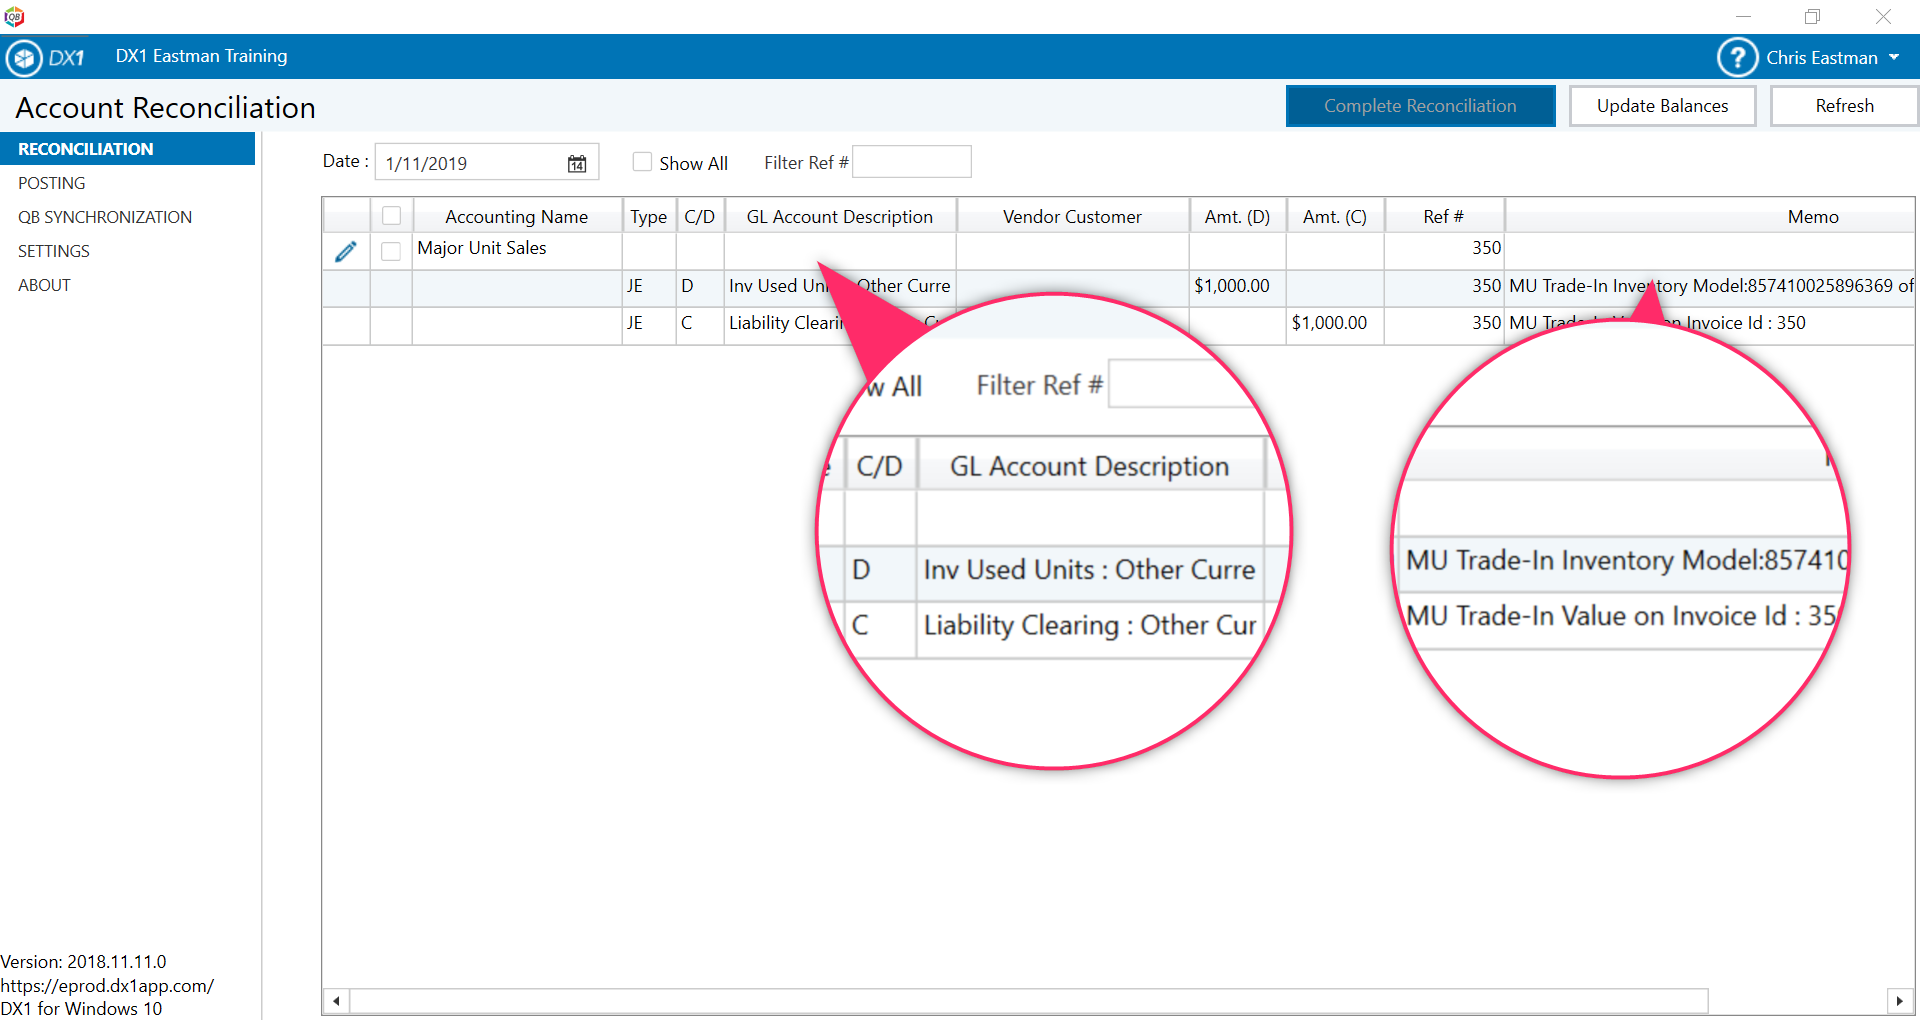The width and height of the screenshot is (1920, 1020).
Task: Edit the Major Unit Sales row with pencil
Action: tap(346, 252)
